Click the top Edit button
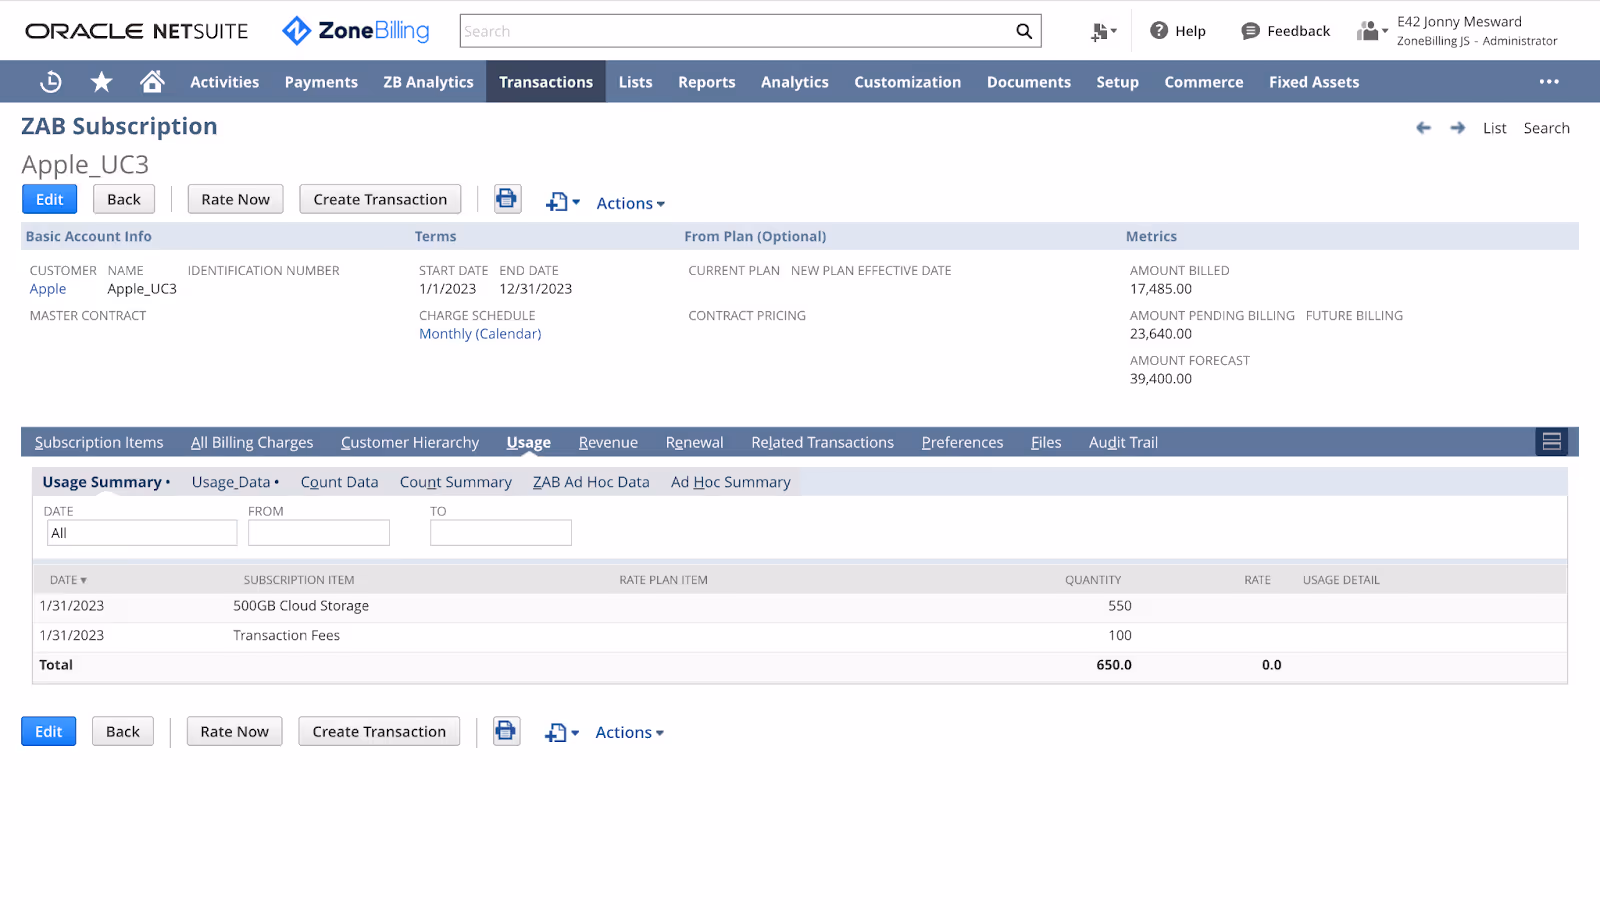 (50, 199)
